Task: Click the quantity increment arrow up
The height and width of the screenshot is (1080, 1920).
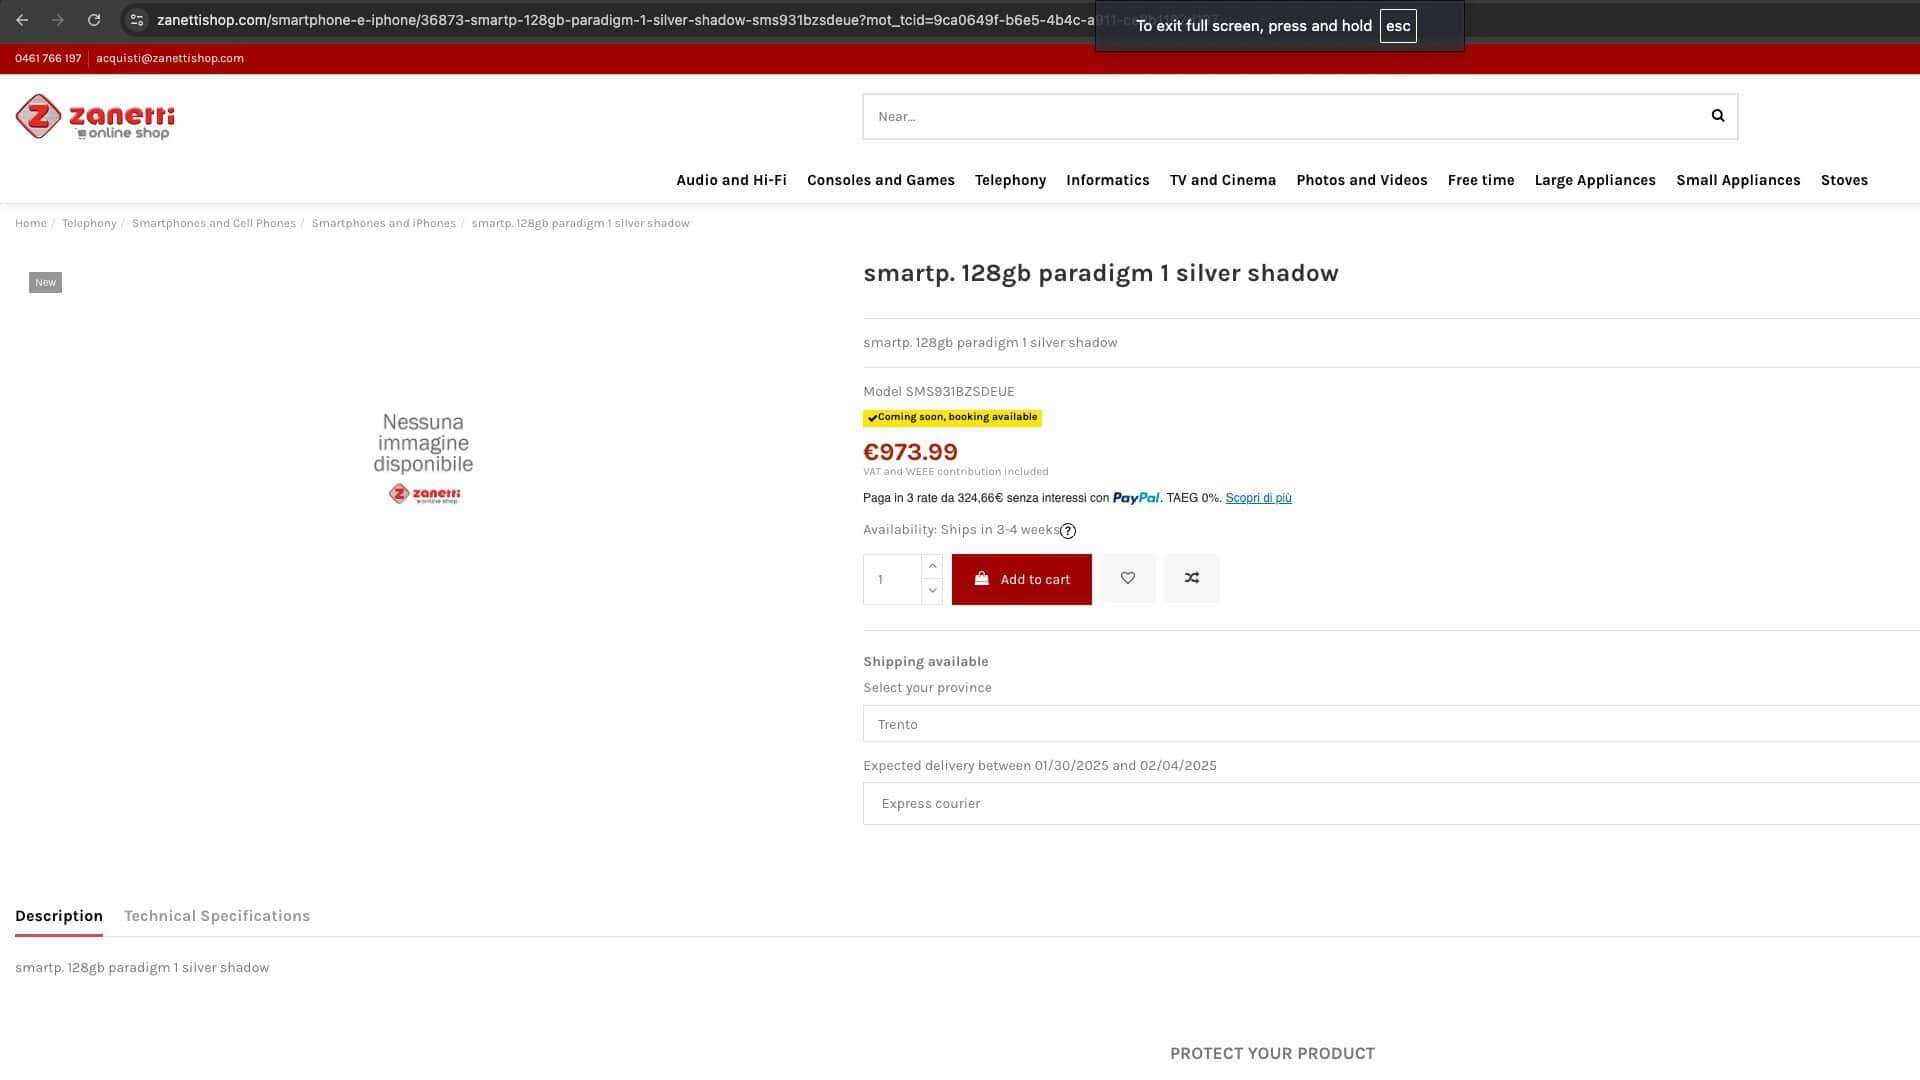Action: pyautogui.click(x=932, y=566)
